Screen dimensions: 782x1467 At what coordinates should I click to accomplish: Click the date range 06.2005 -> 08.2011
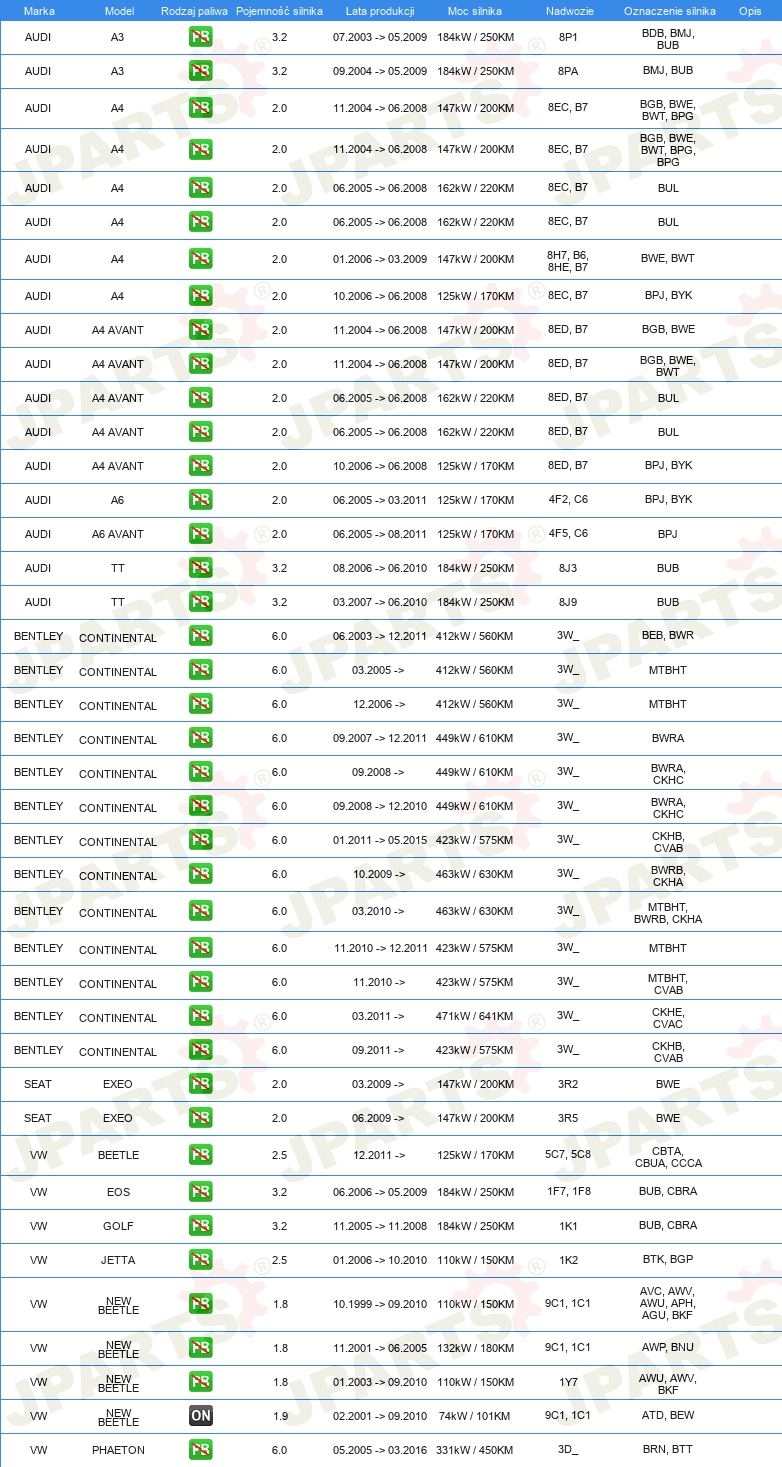[x=380, y=534]
